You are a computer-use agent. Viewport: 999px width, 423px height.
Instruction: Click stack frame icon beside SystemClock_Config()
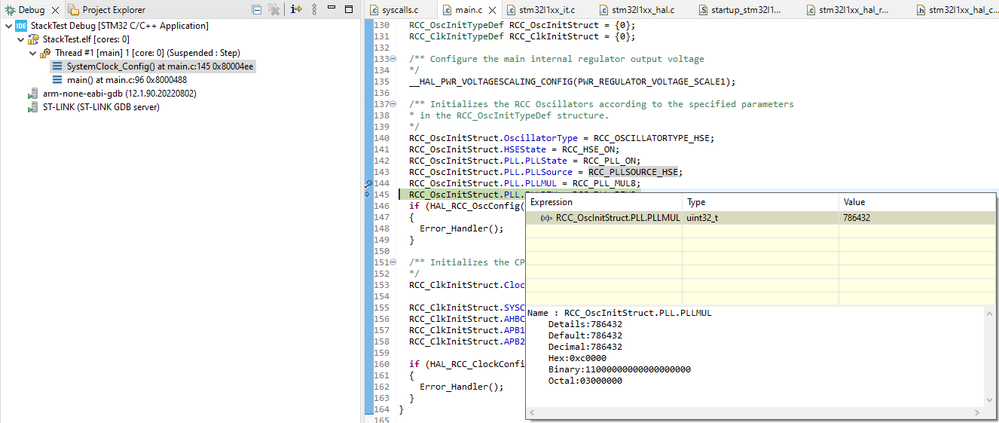(x=57, y=66)
